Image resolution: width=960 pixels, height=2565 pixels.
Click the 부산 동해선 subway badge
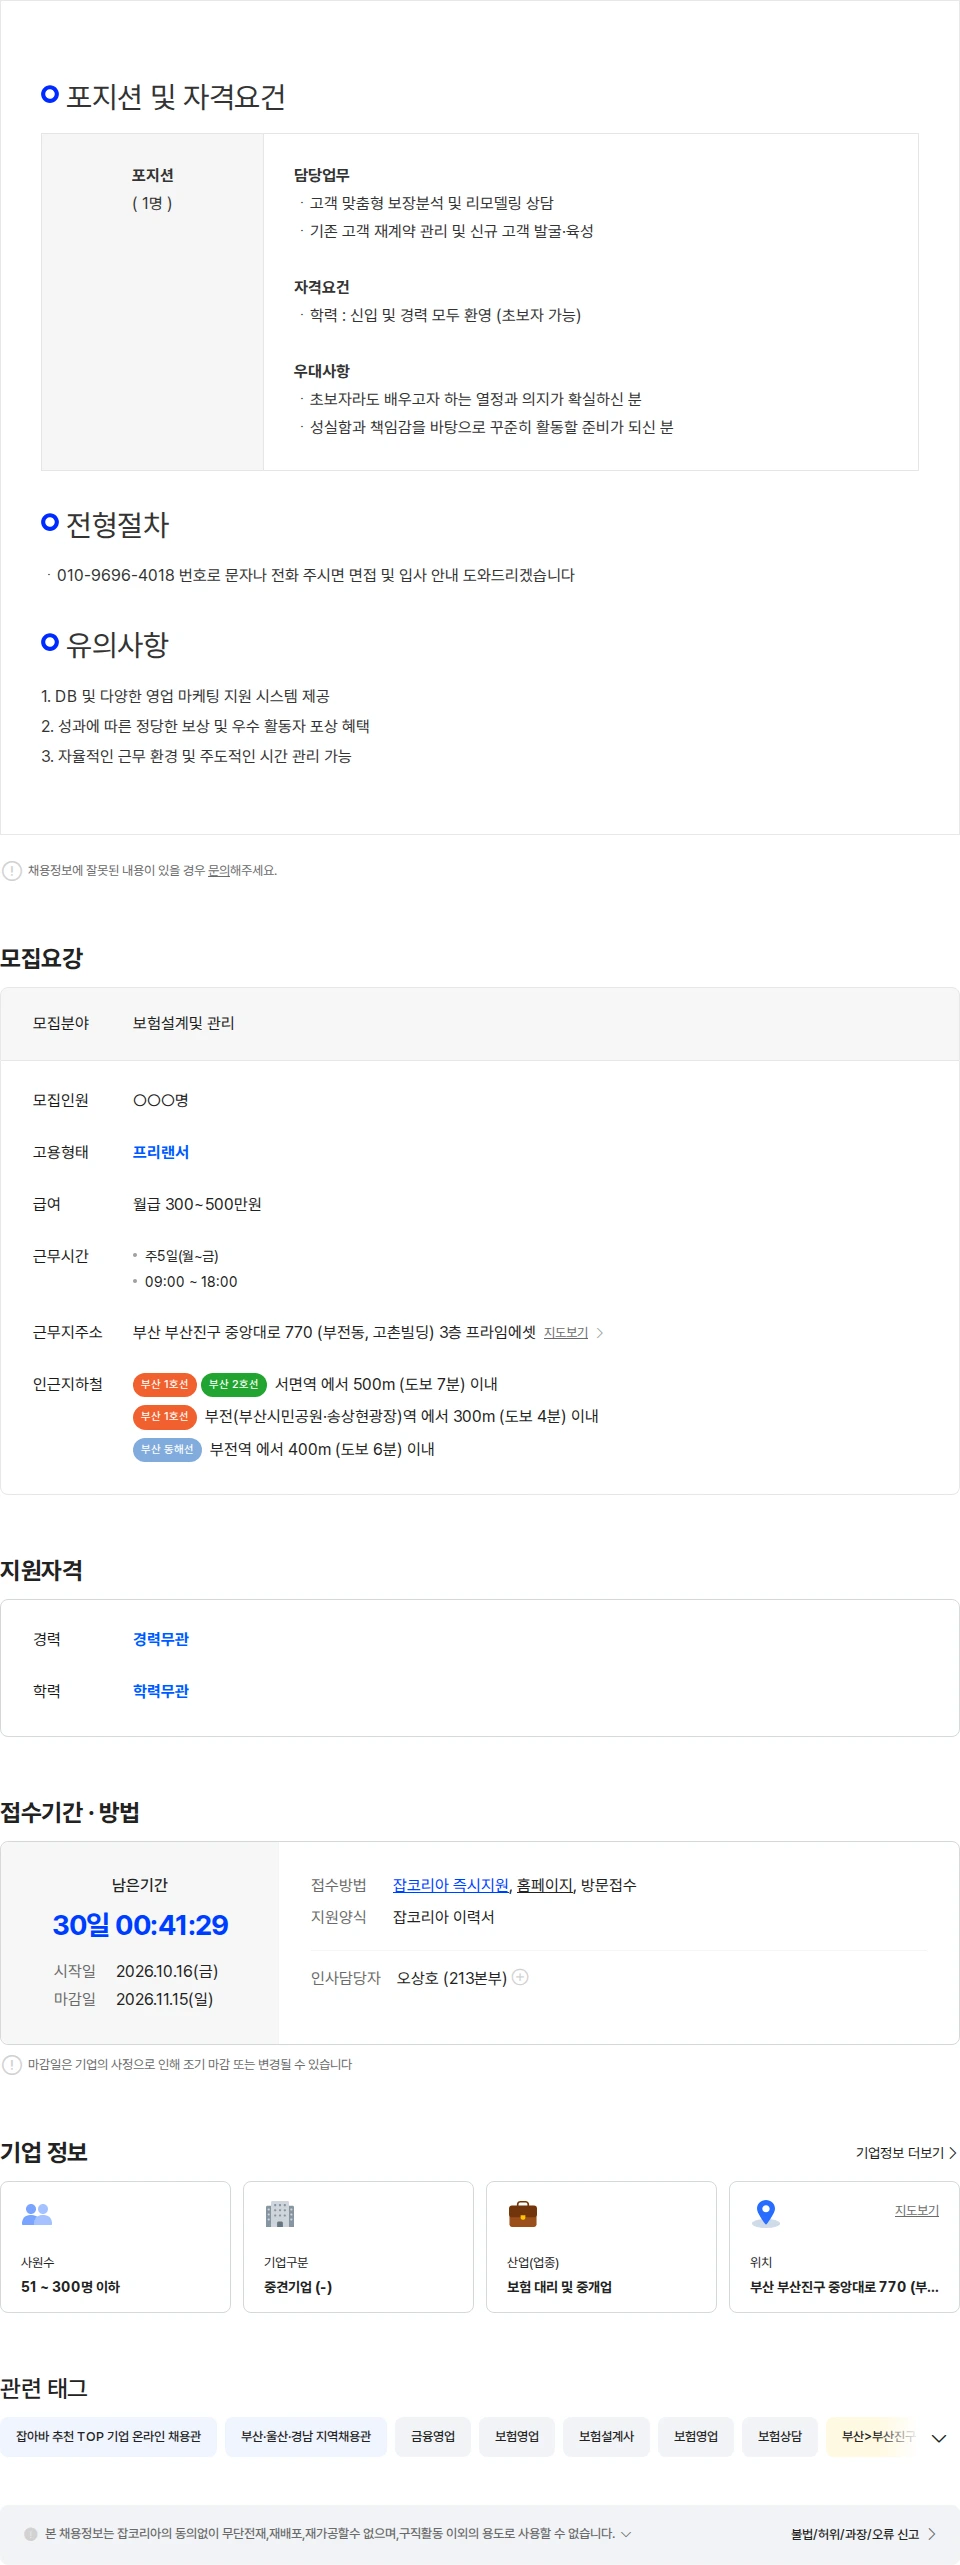pyautogui.click(x=167, y=1450)
